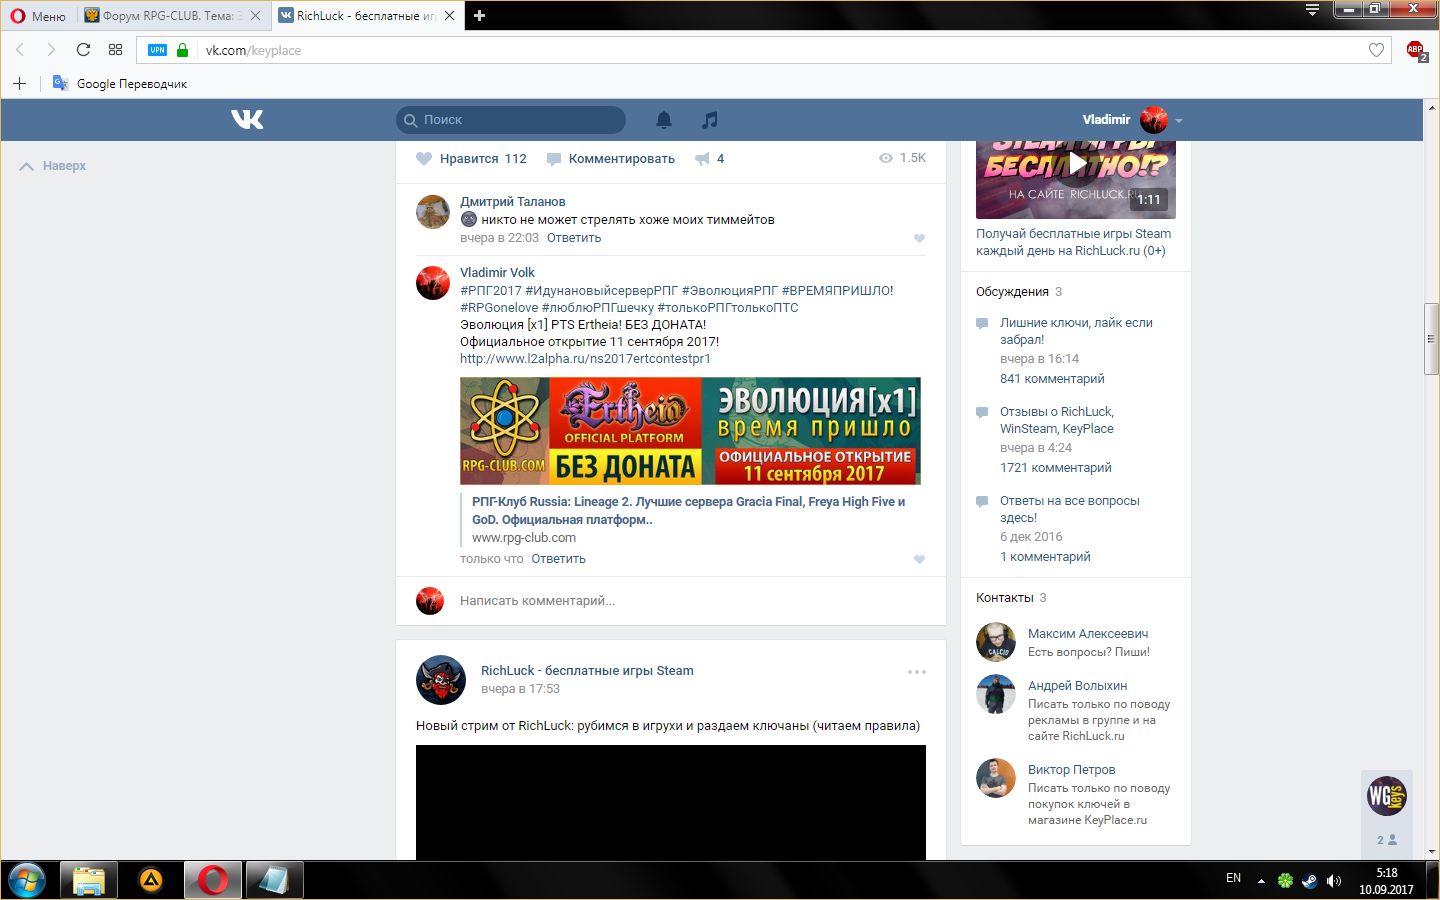Reply to Vladimir Volk's comment
This screenshot has width=1440, height=900.
pos(558,559)
